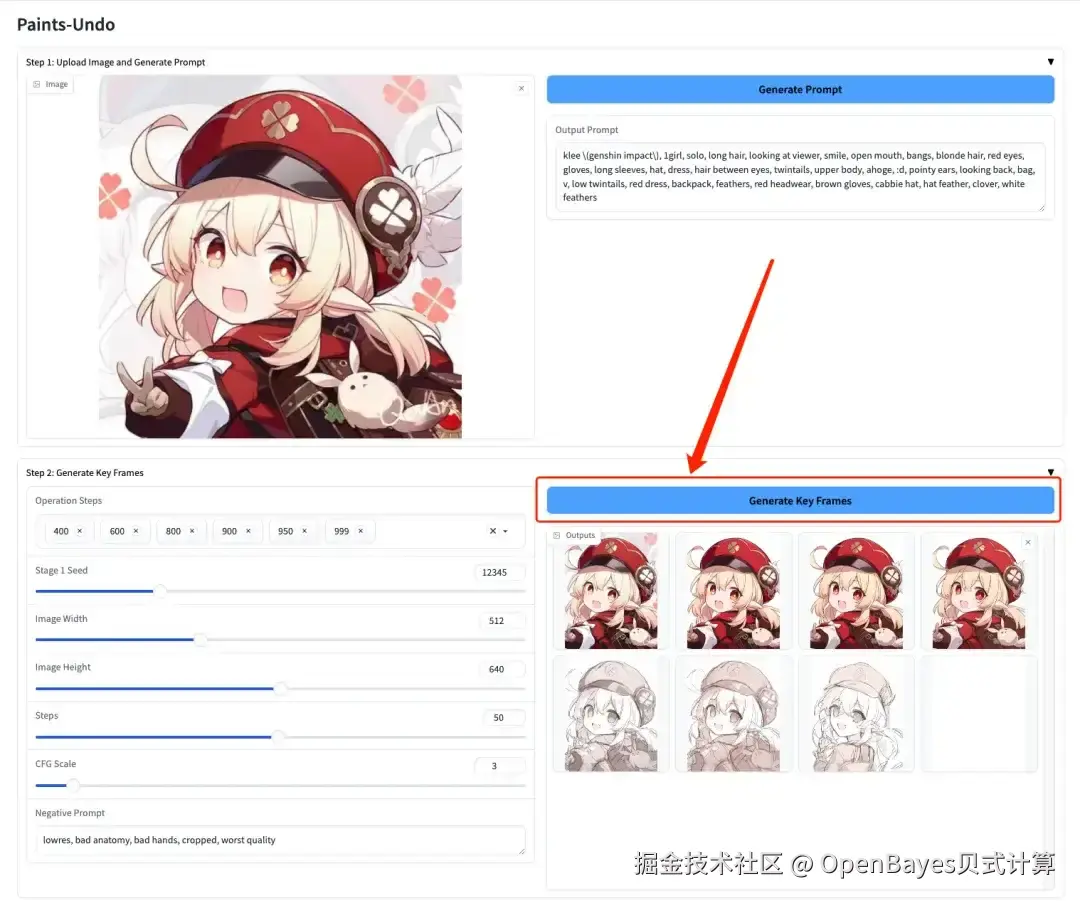
Task: Open the lightest sketch output key frame
Action: click(856, 714)
